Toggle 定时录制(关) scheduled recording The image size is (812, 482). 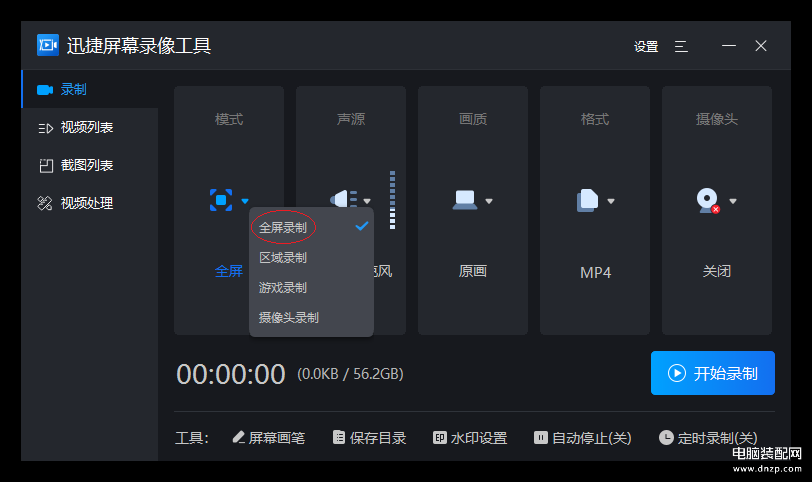coord(708,438)
